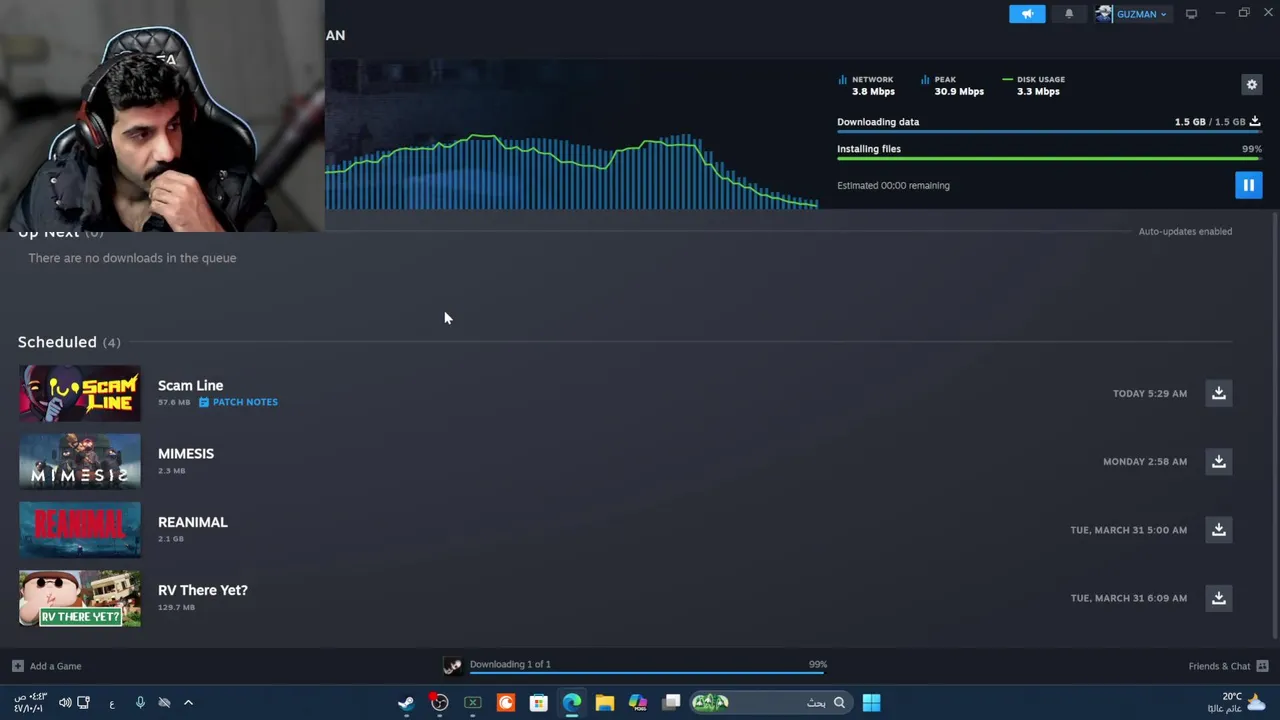This screenshot has width=1280, height=720.
Task: Open the Steam announcements megaphone button
Action: pos(1027,14)
